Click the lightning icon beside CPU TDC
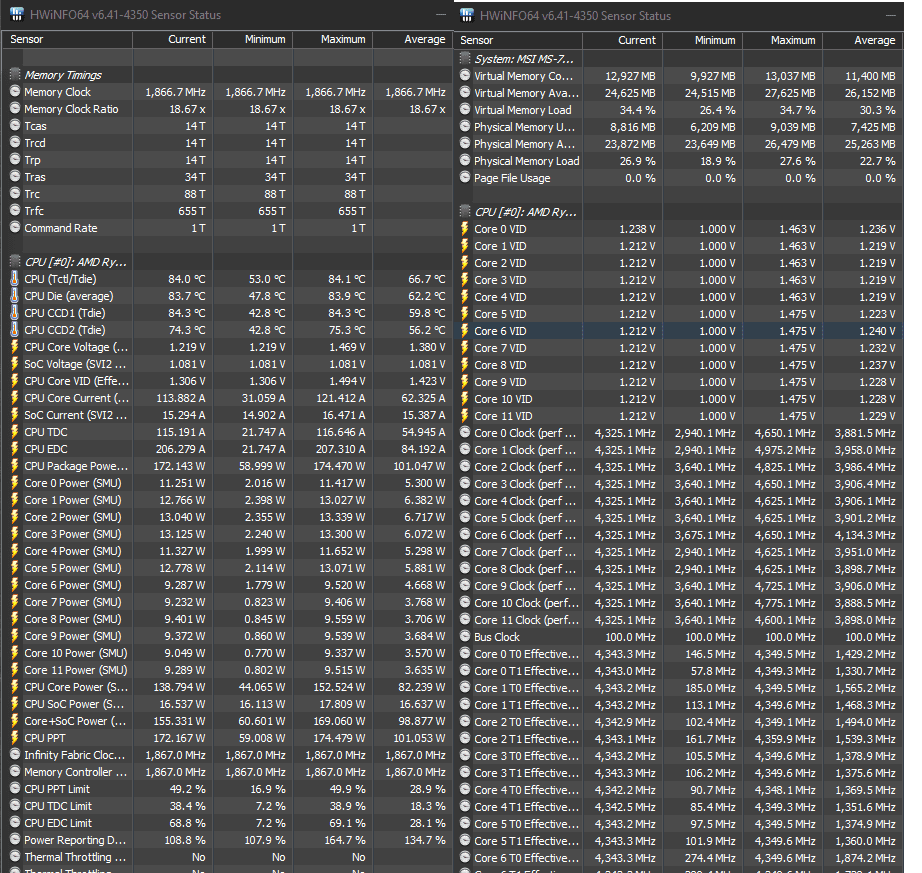 [x=15, y=432]
